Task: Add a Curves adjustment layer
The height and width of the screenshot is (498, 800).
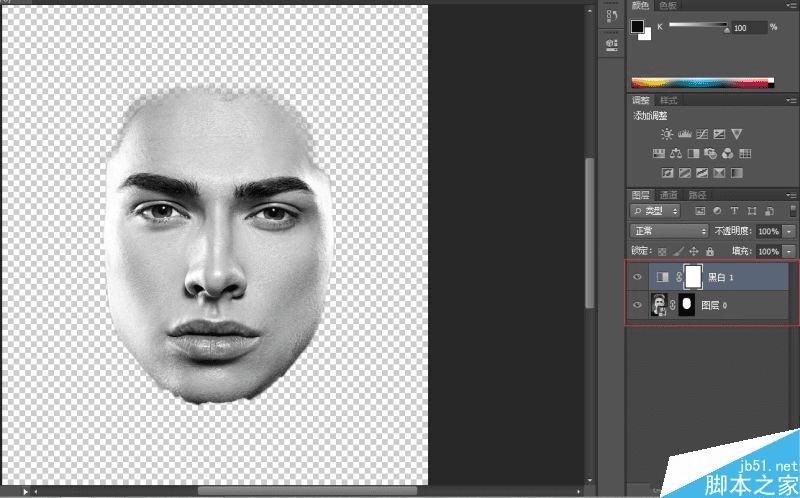Action: [702, 134]
